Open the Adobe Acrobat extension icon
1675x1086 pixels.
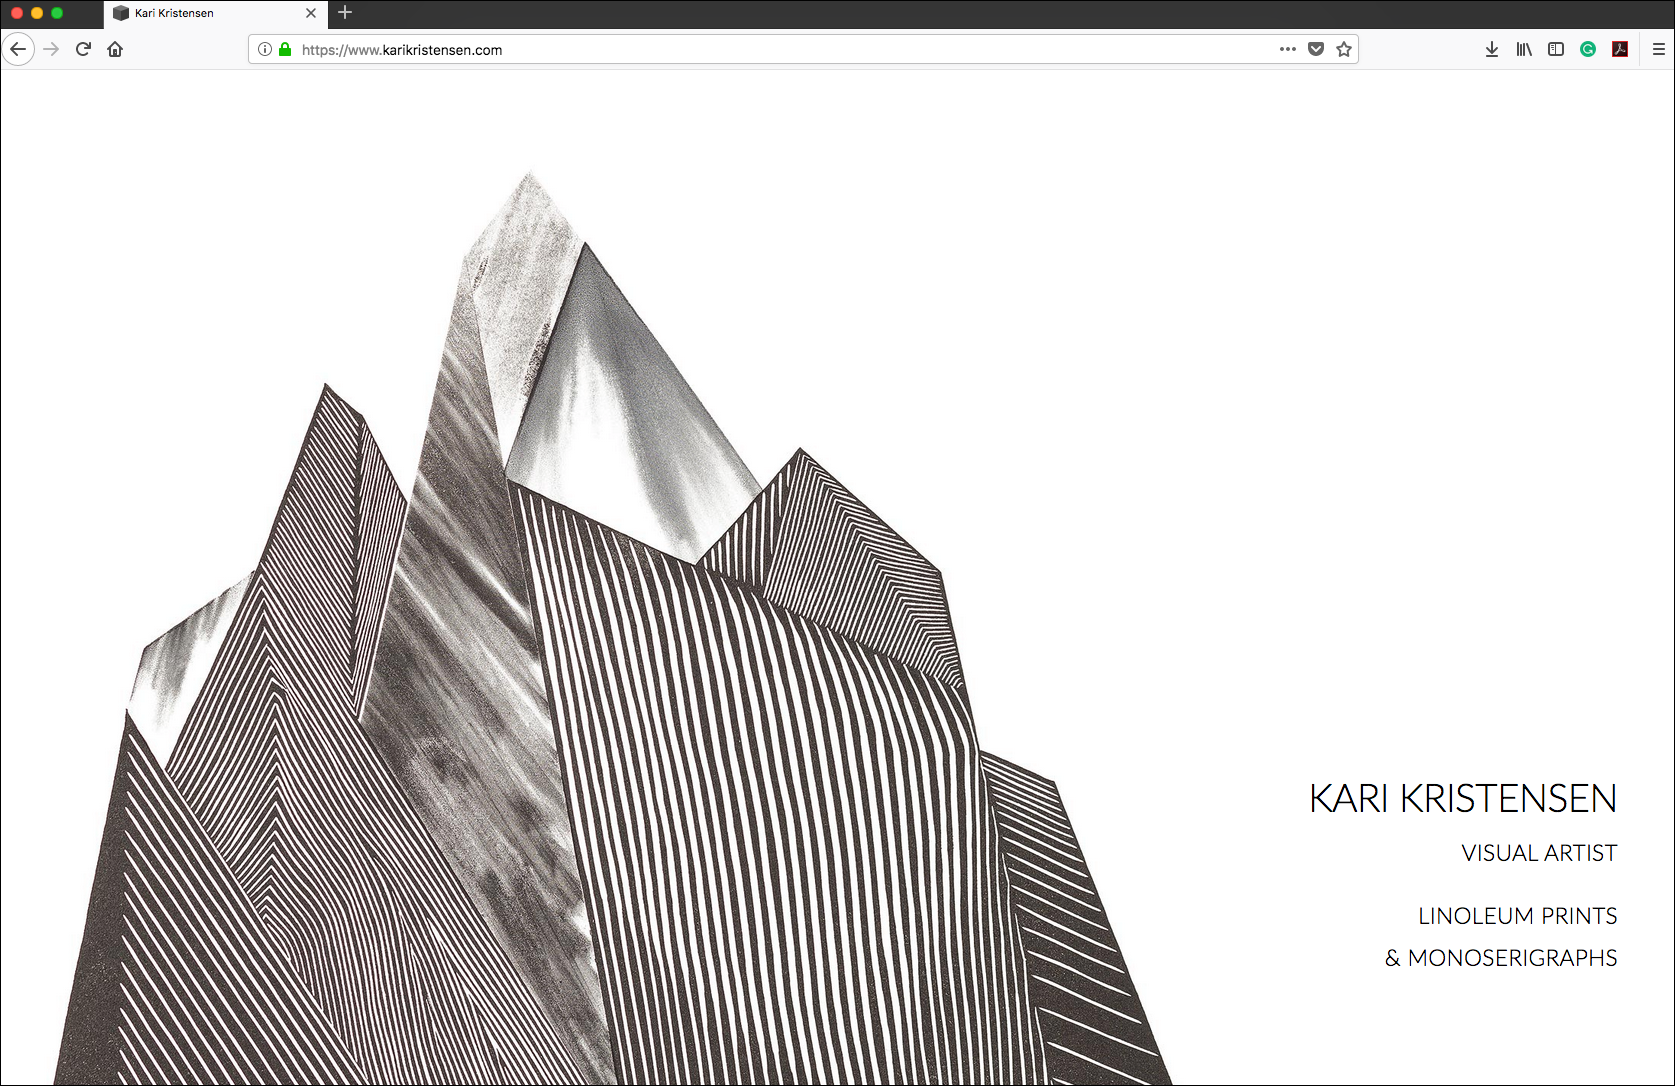pos(1620,49)
